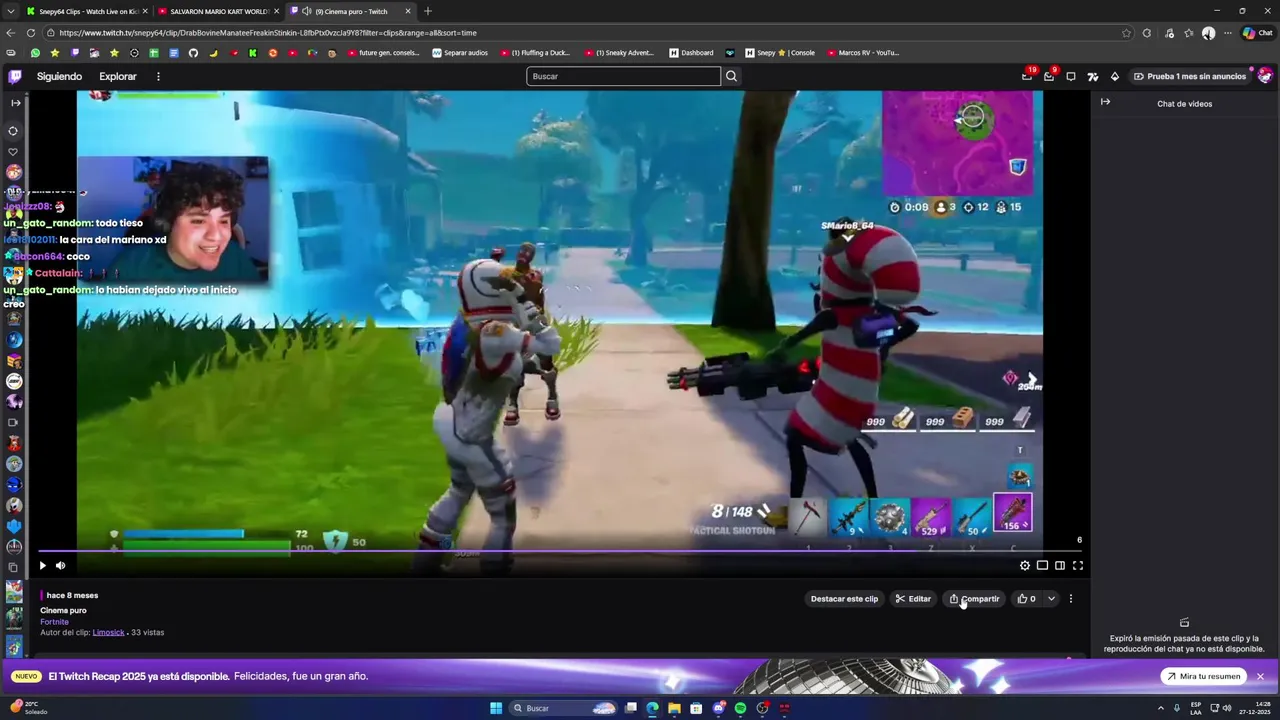Viewport: 1280px width, 720px height.
Task: Seek on the purple clip progress bar
Action: pyautogui.click(x=560, y=551)
